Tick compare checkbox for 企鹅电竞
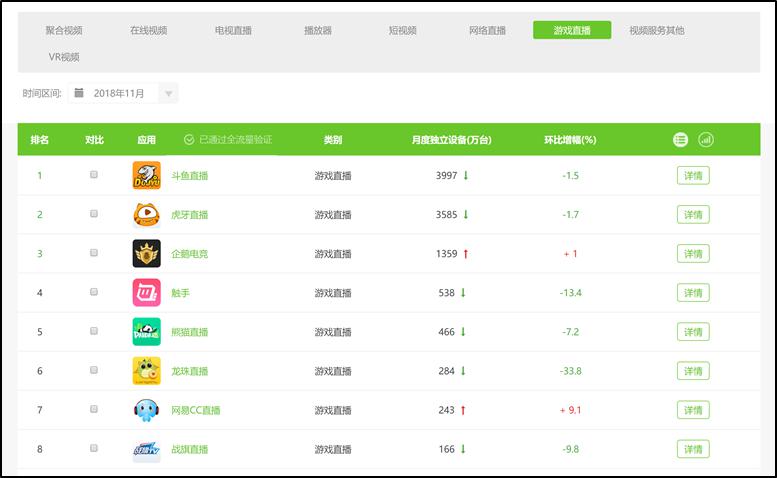This screenshot has width=777, height=478. click(x=94, y=253)
